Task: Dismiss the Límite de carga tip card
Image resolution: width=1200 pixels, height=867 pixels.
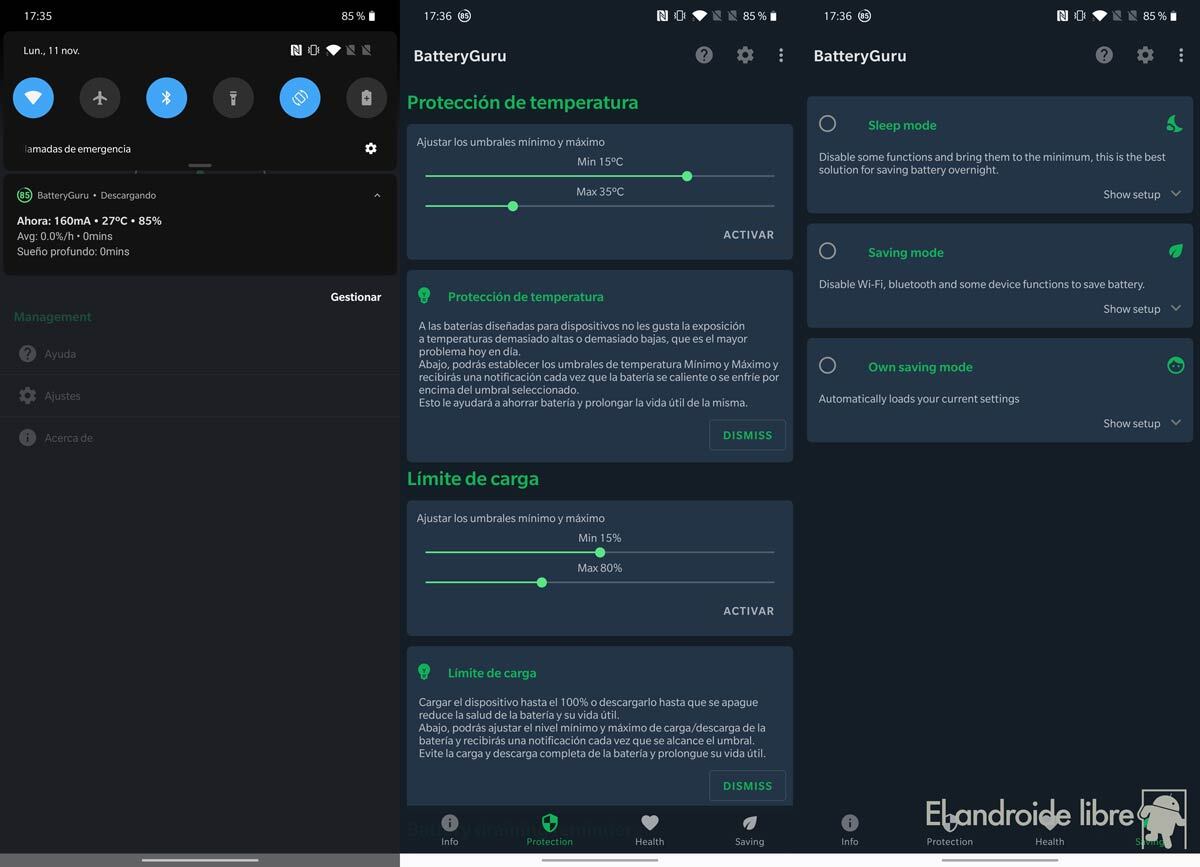Action: click(x=748, y=786)
